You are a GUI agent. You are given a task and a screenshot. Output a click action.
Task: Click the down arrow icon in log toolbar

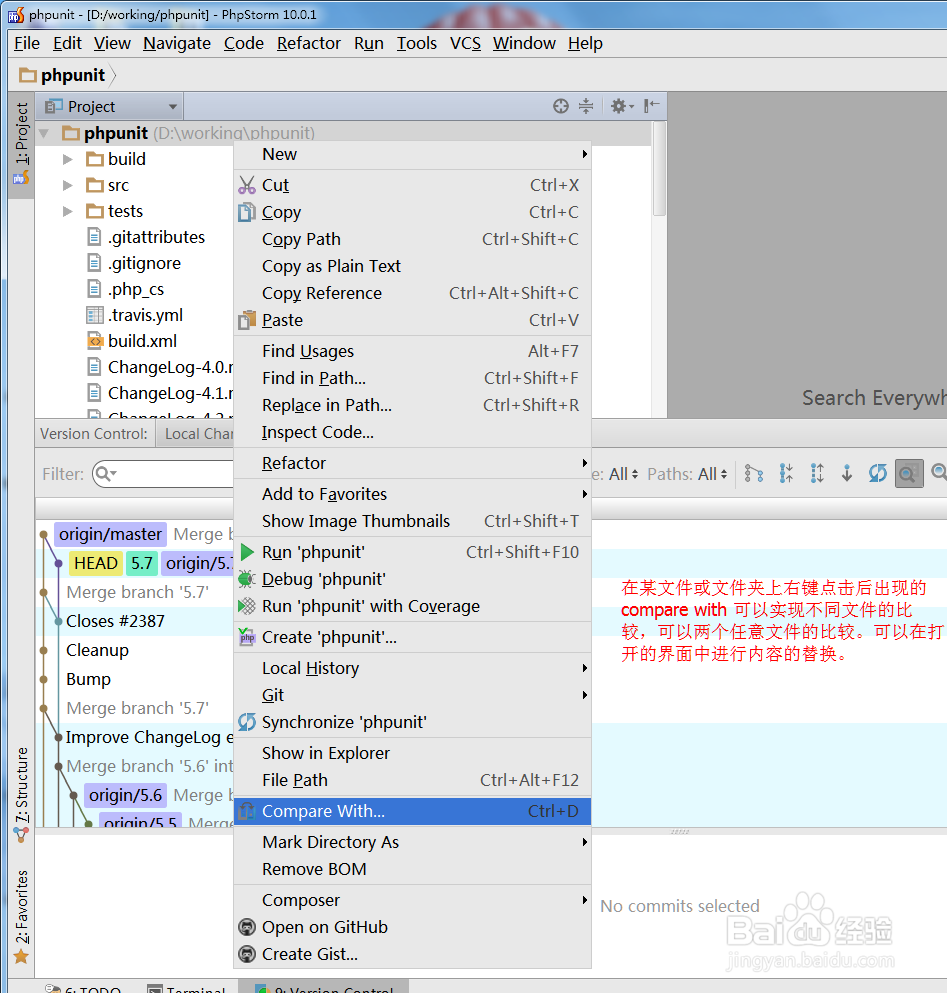(x=847, y=473)
